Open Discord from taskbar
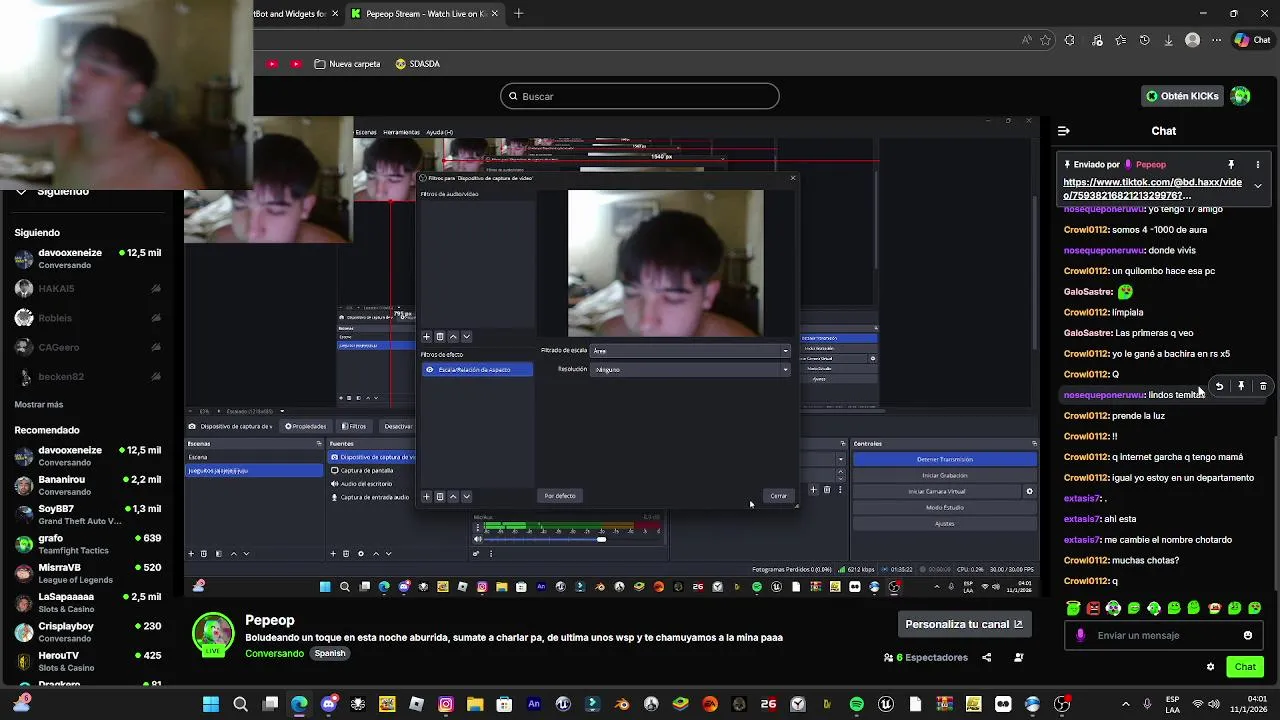Screen dimensions: 1280x720 (x=329, y=704)
